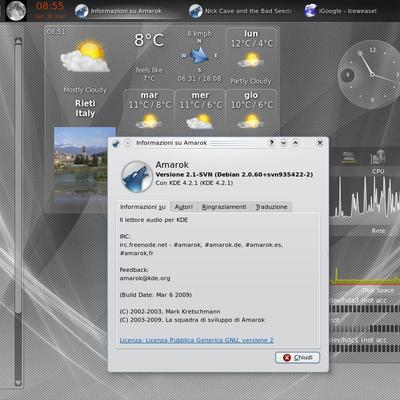Open the GNU license link

[x=197, y=340]
